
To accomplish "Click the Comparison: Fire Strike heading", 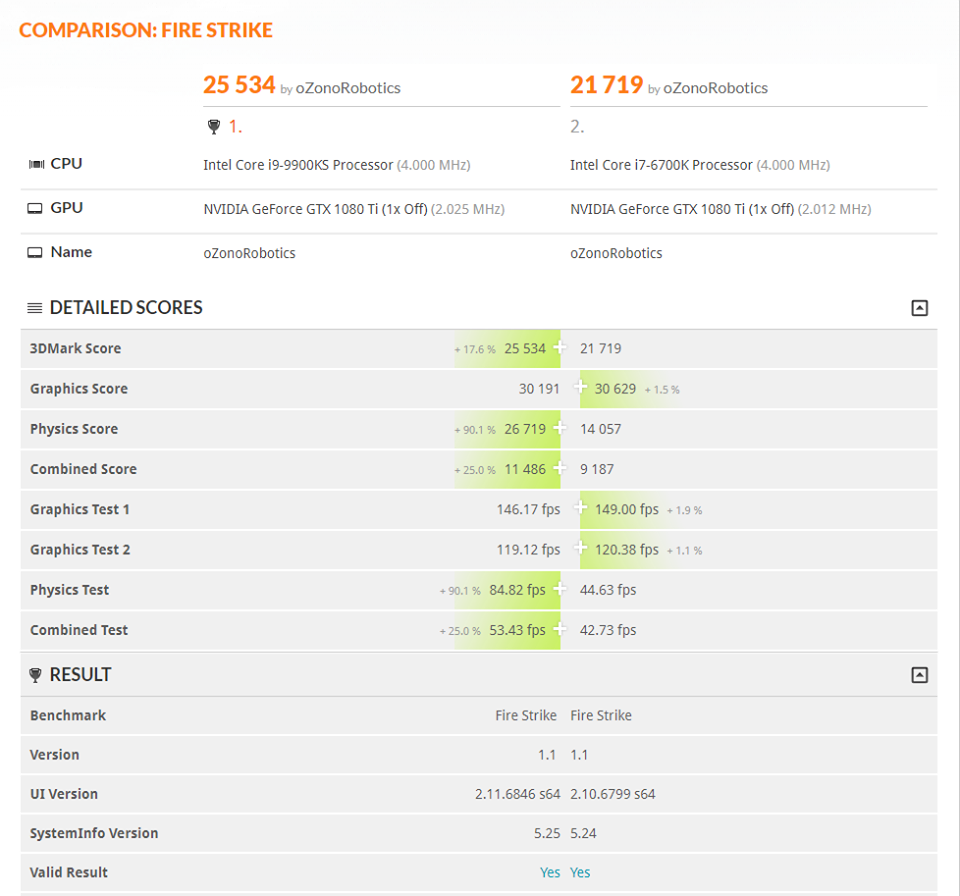I will tap(146, 30).
